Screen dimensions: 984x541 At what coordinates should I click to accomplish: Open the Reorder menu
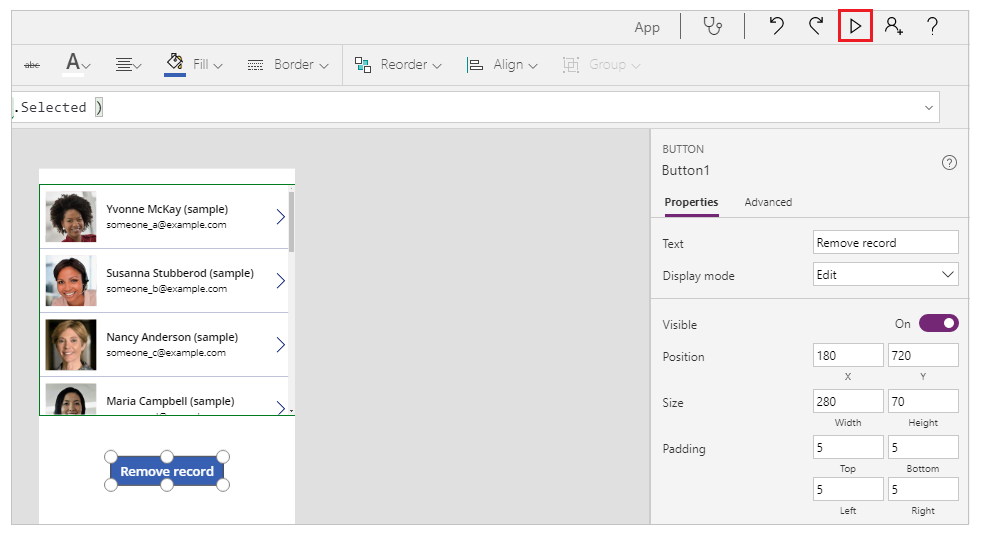[x=398, y=65]
